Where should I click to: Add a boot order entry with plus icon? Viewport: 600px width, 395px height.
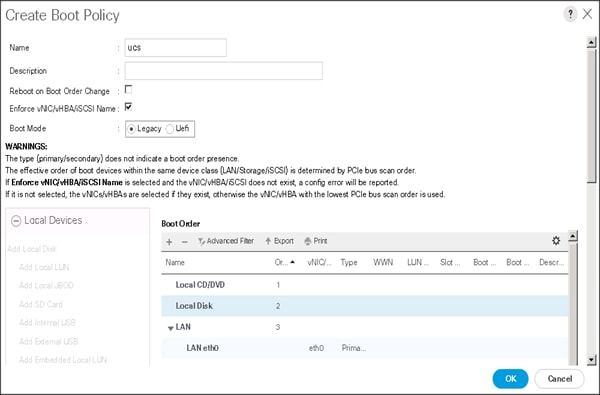click(169, 242)
